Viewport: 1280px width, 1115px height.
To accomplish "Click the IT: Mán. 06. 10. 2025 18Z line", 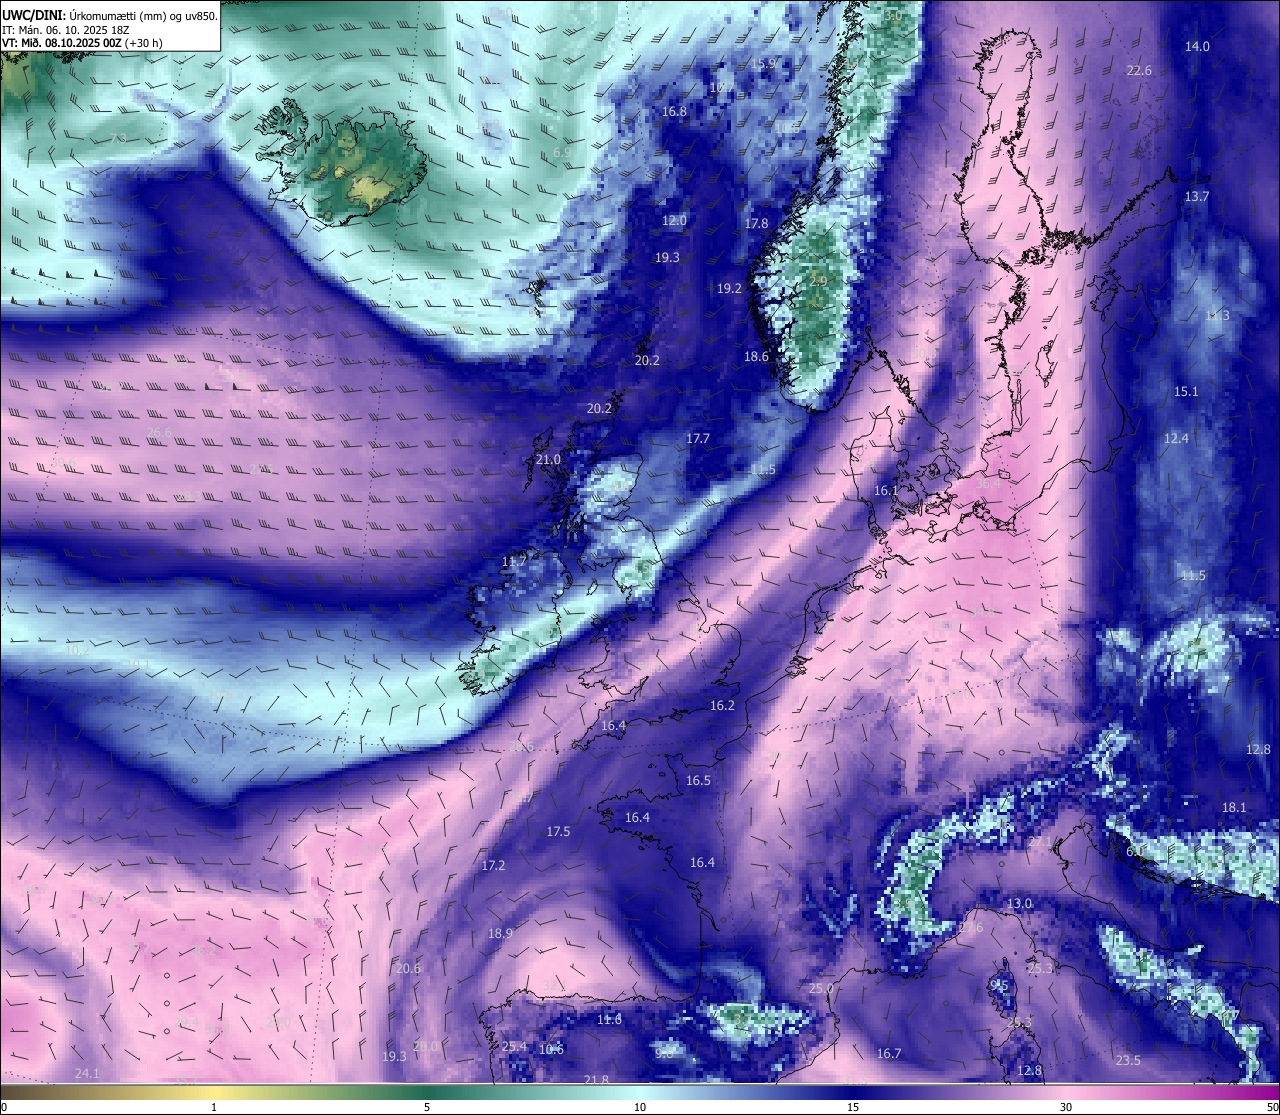I will tap(66, 30).
